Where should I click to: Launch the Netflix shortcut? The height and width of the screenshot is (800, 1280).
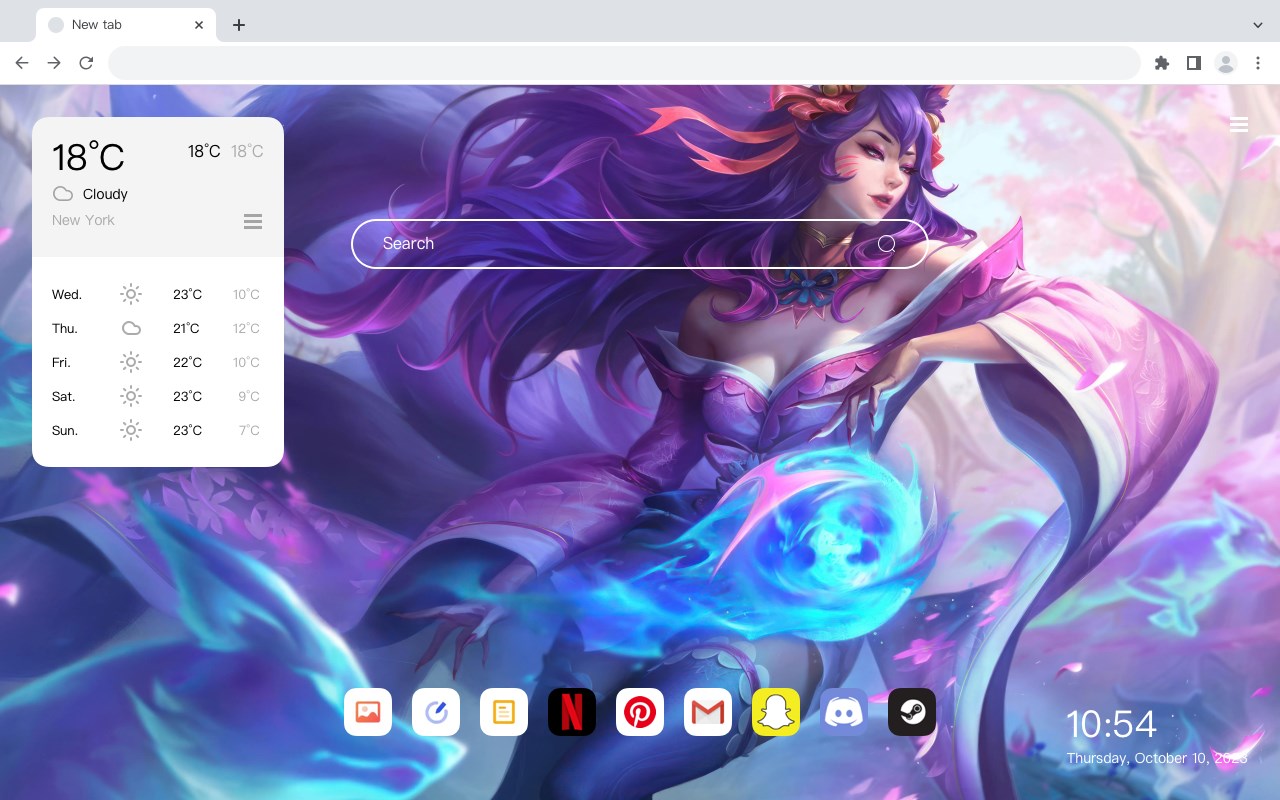[572, 712]
